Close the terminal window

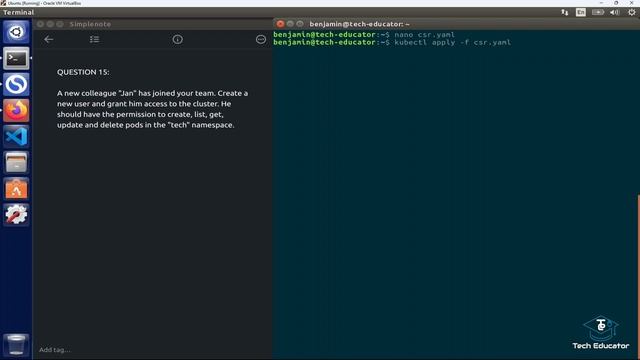click(280, 24)
